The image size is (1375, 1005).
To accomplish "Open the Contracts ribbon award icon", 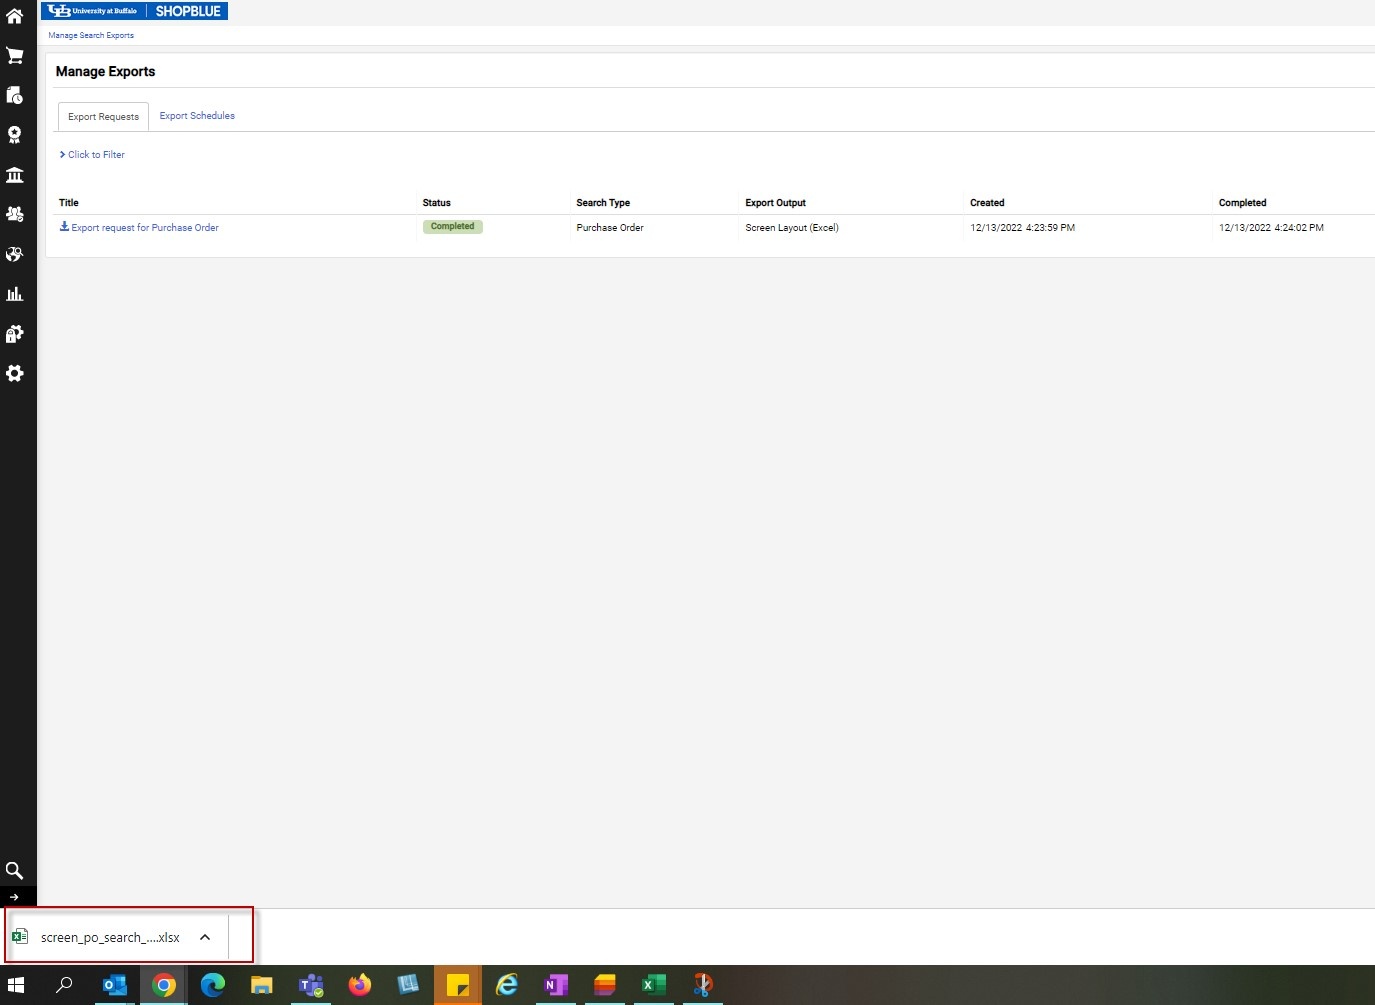I will (15, 135).
